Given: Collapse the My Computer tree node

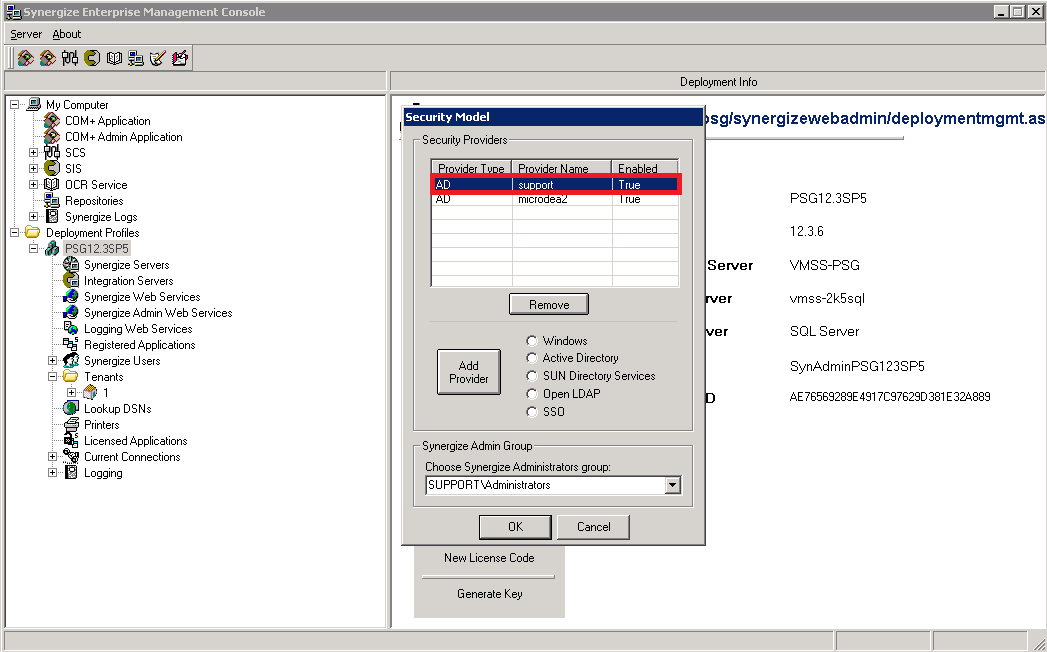Looking at the screenshot, I should tap(15, 105).
